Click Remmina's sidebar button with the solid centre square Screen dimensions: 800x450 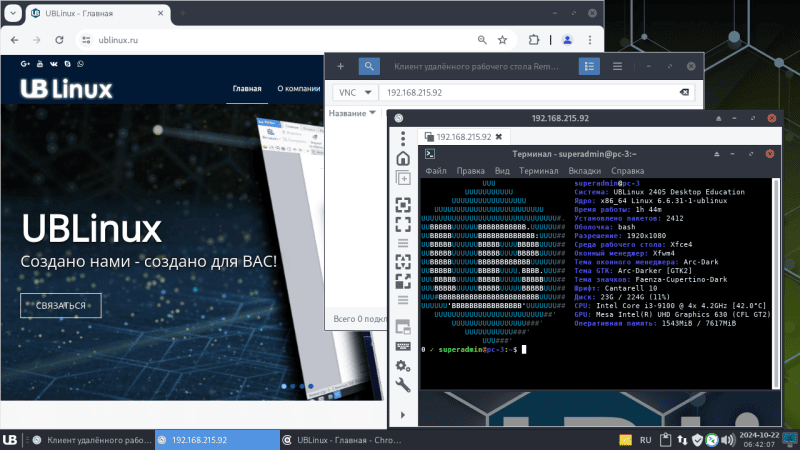(403, 205)
